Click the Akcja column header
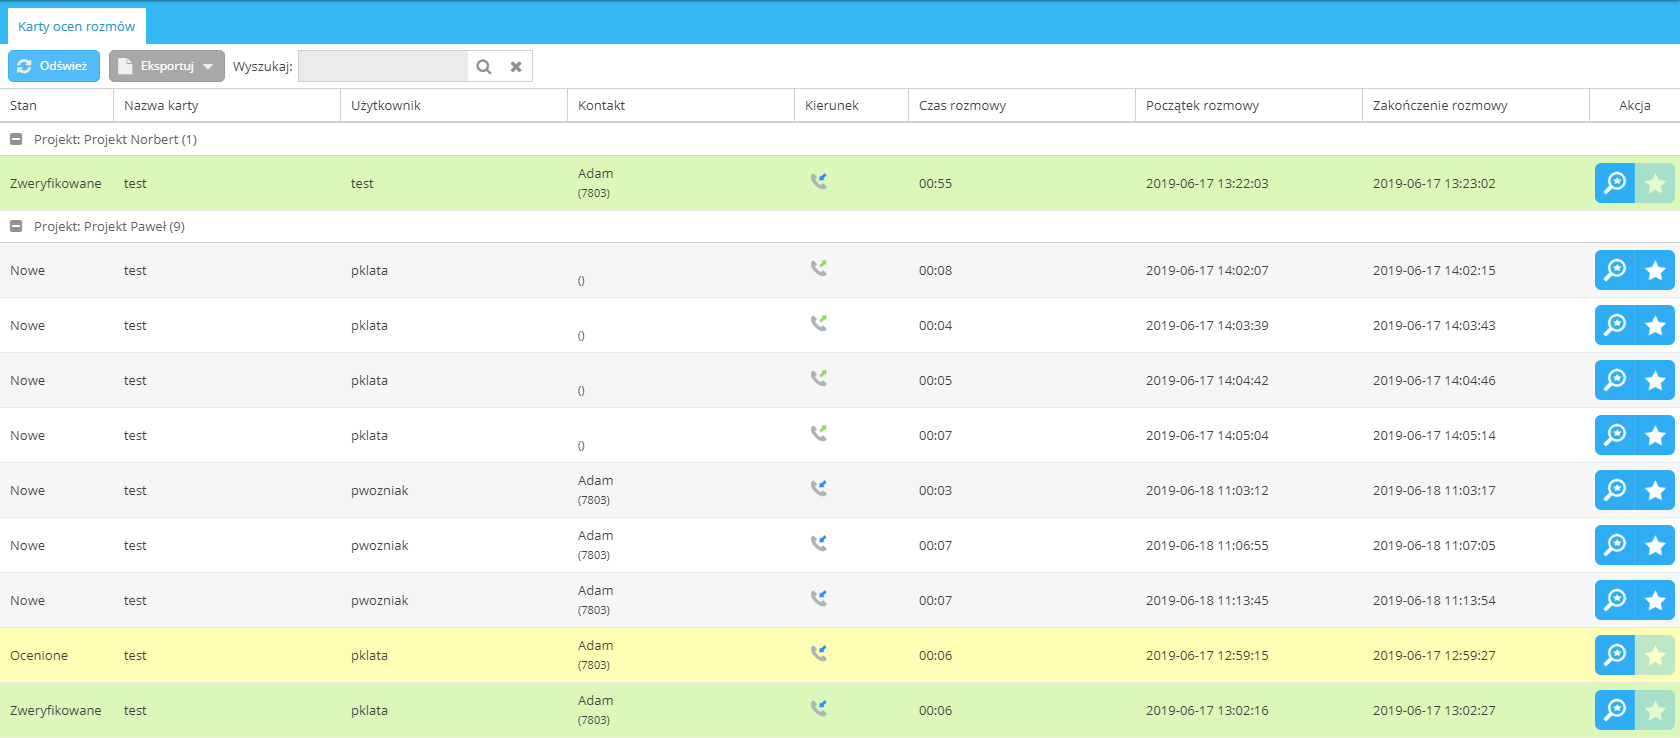 (1635, 105)
